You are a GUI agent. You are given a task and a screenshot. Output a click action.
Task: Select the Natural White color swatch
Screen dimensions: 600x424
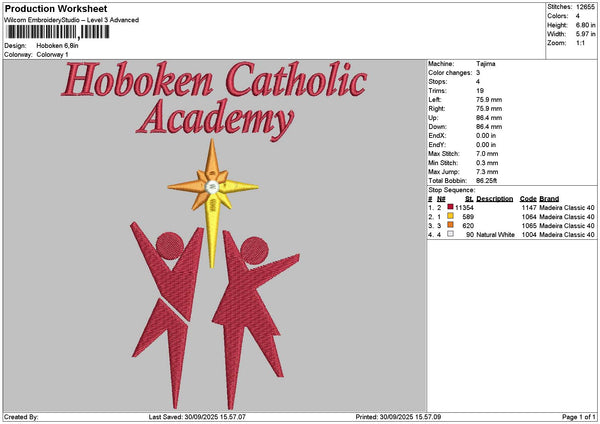tap(450, 234)
